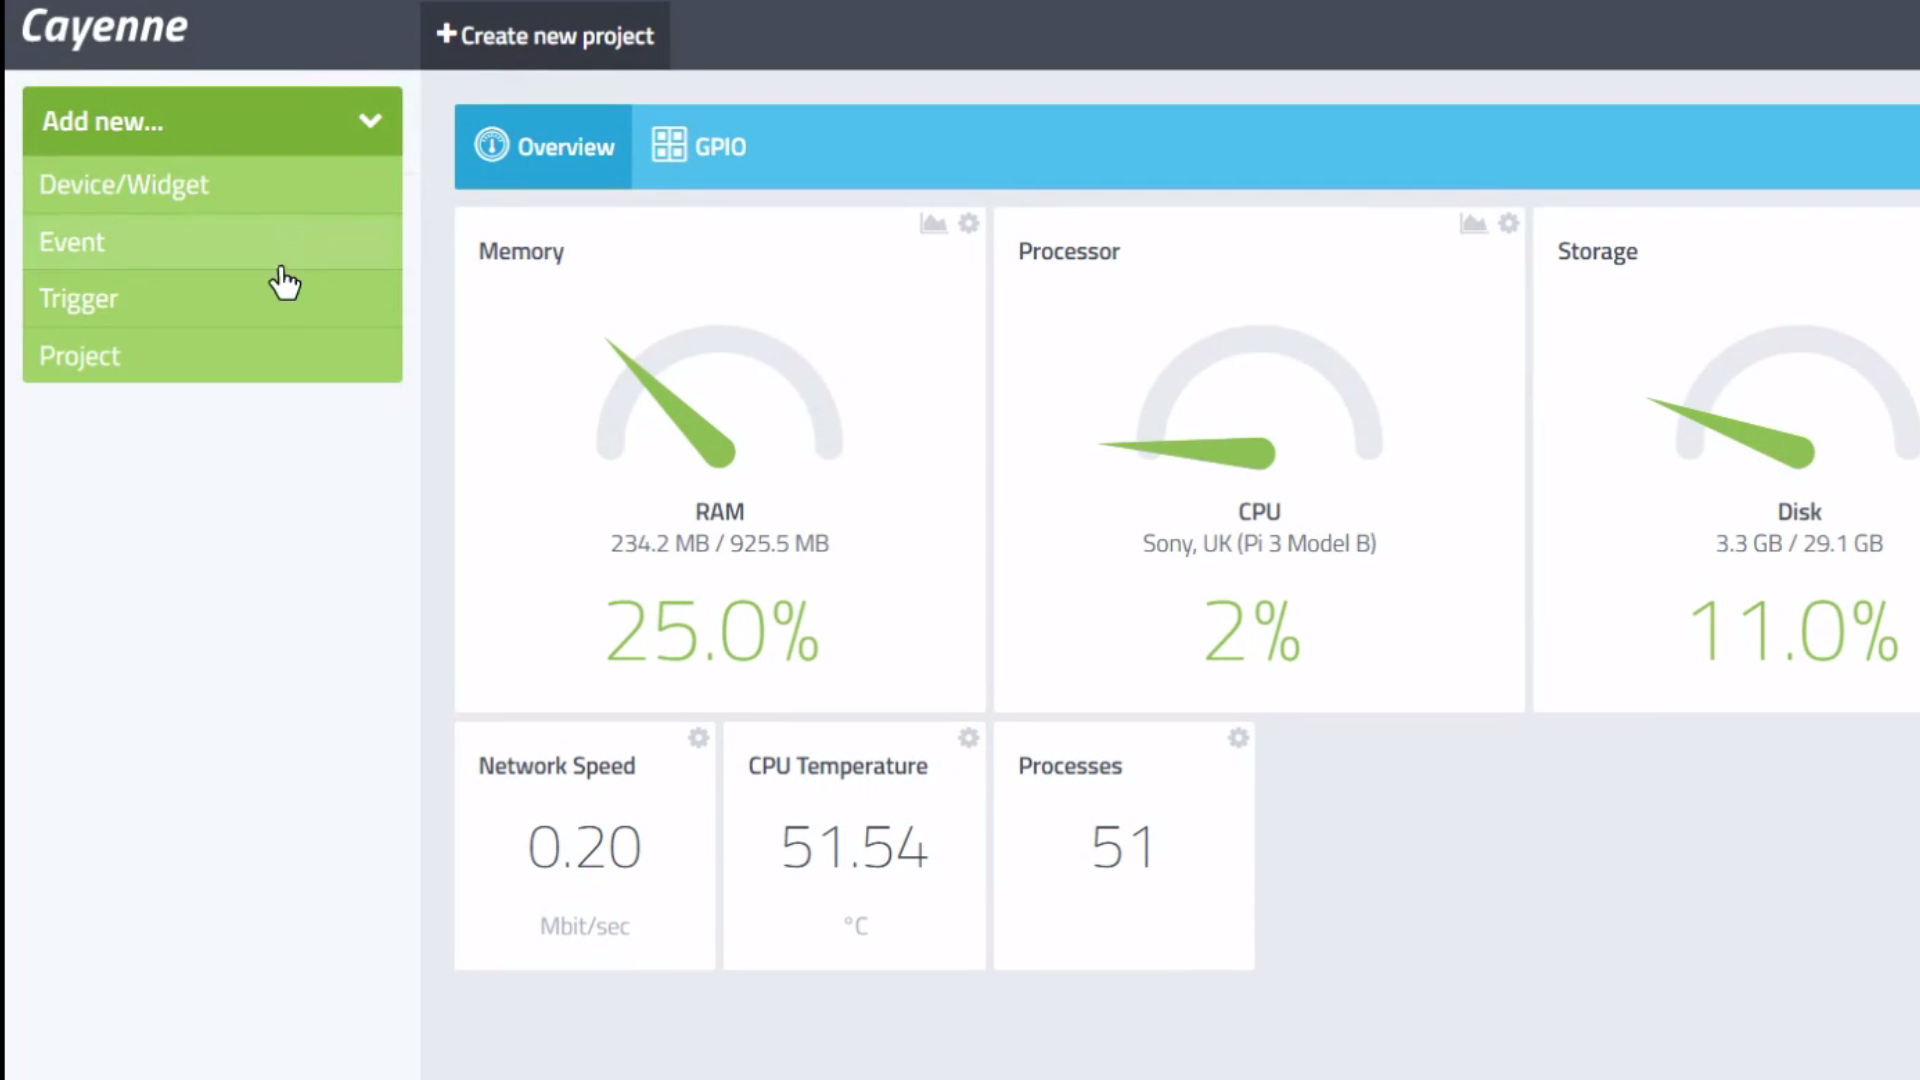Viewport: 1920px width, 1080px height.
Task: Open the Memory widget settings gear
Action: coord(968,223)
